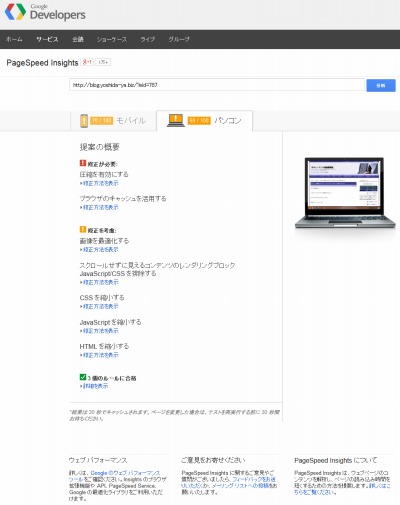
Task: Click the ウェブ パフォーマンス footer heading
Action: click(x=98, y=460)
